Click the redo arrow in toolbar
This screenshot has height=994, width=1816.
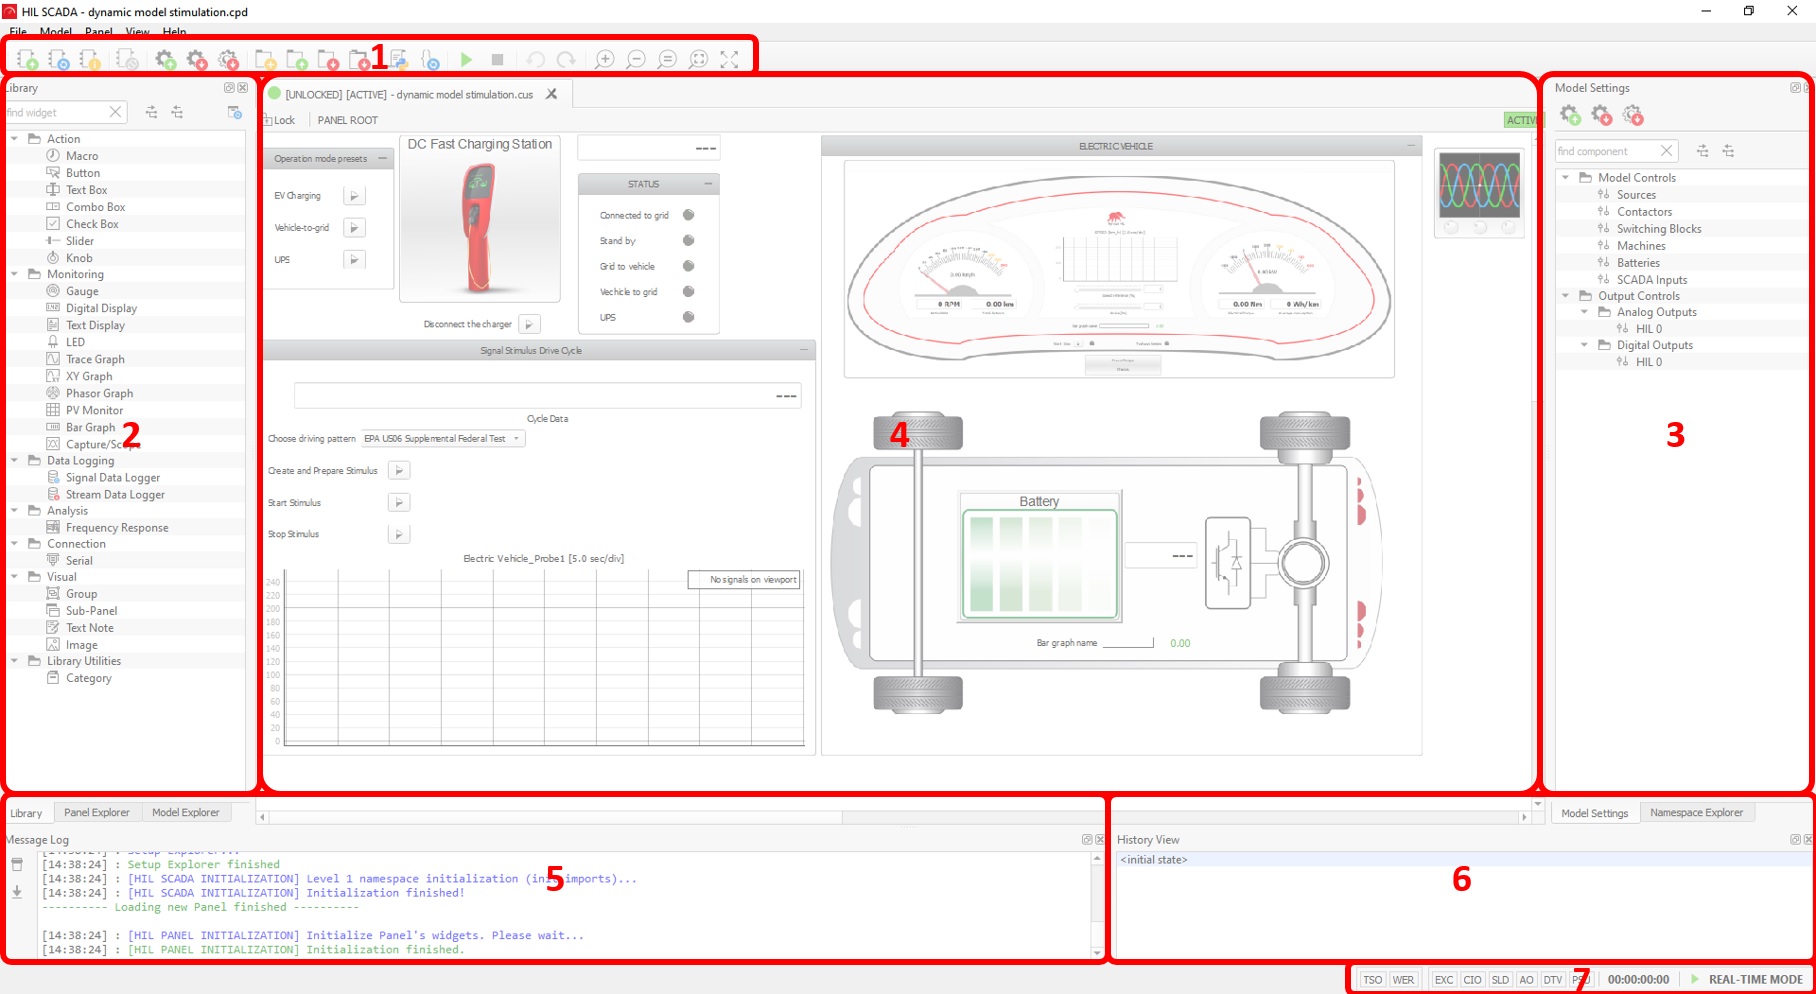(566, 60)
